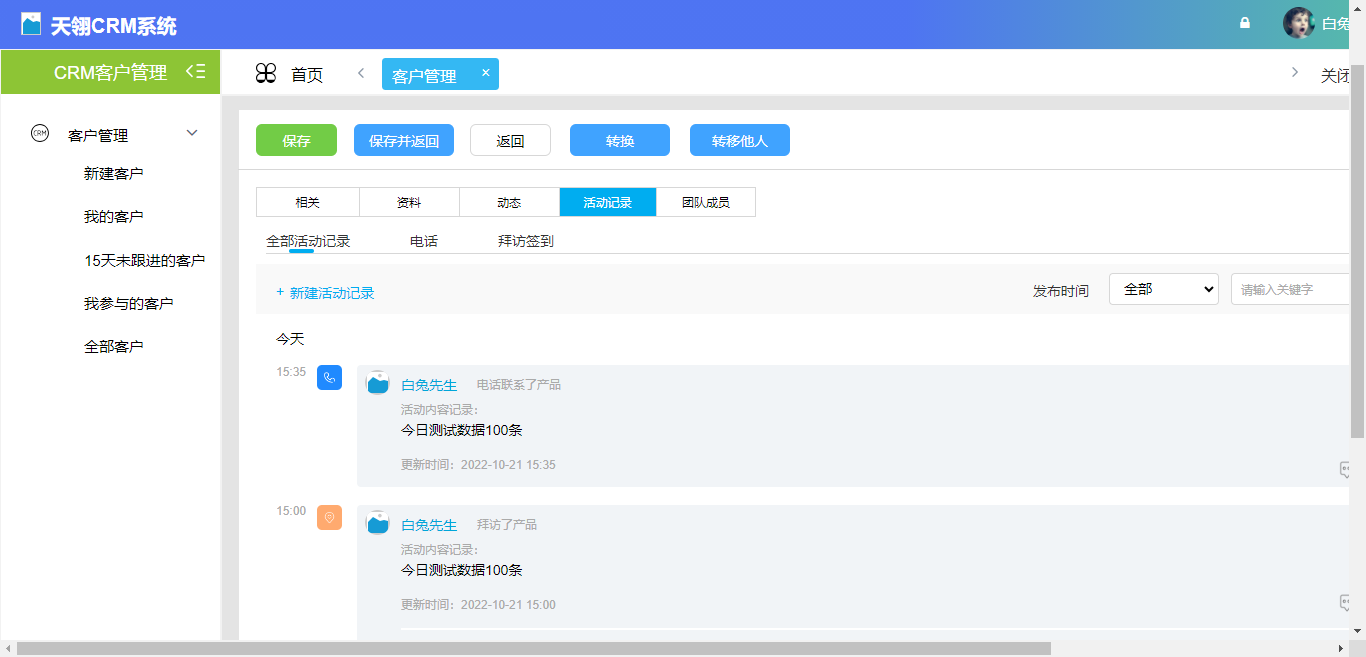Click the 保存并返回 button
This screenshot has height=657, width=1366.
pos(403,140)
